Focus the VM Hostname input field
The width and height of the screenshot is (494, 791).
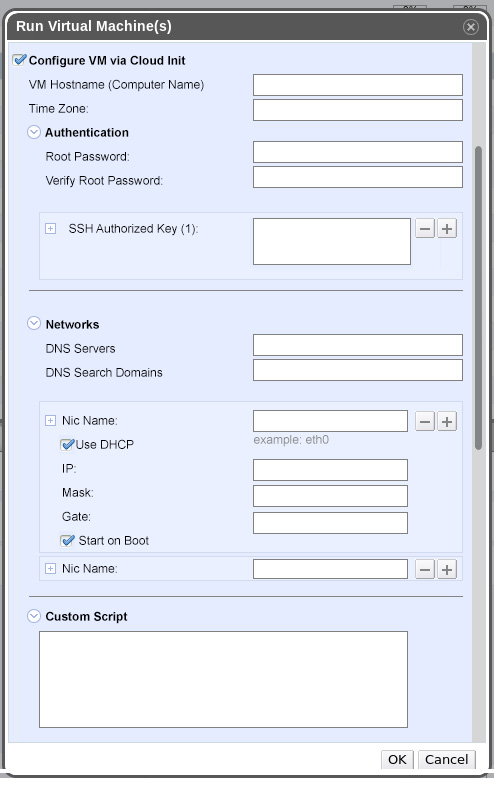coord(358,85)
